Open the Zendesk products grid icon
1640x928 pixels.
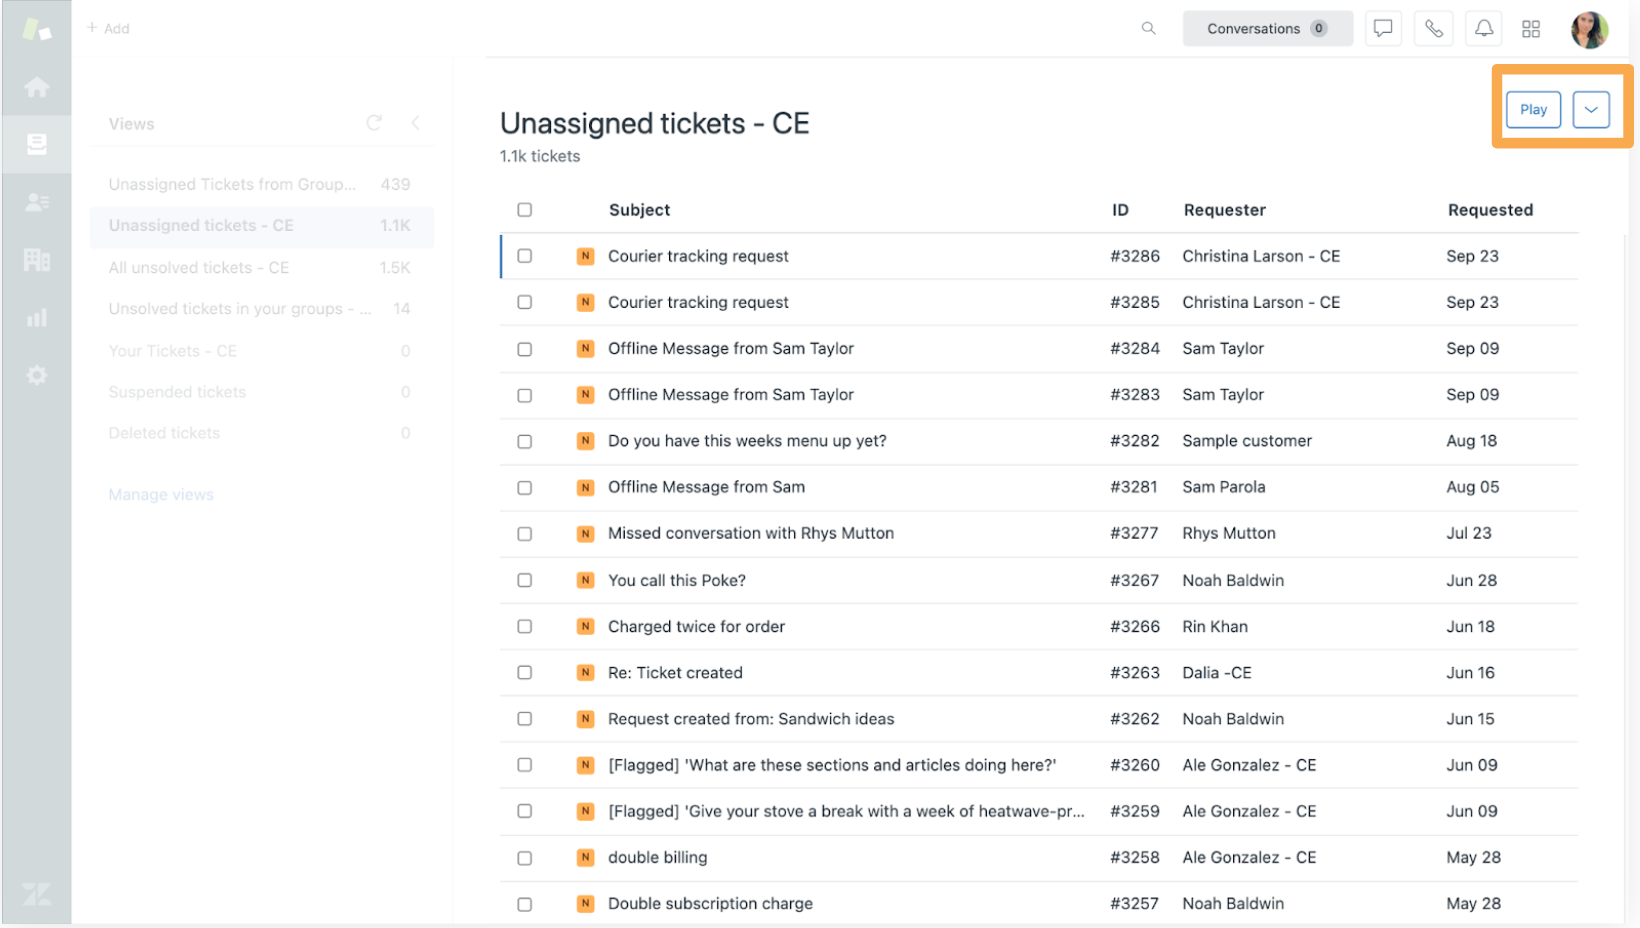1531,28
